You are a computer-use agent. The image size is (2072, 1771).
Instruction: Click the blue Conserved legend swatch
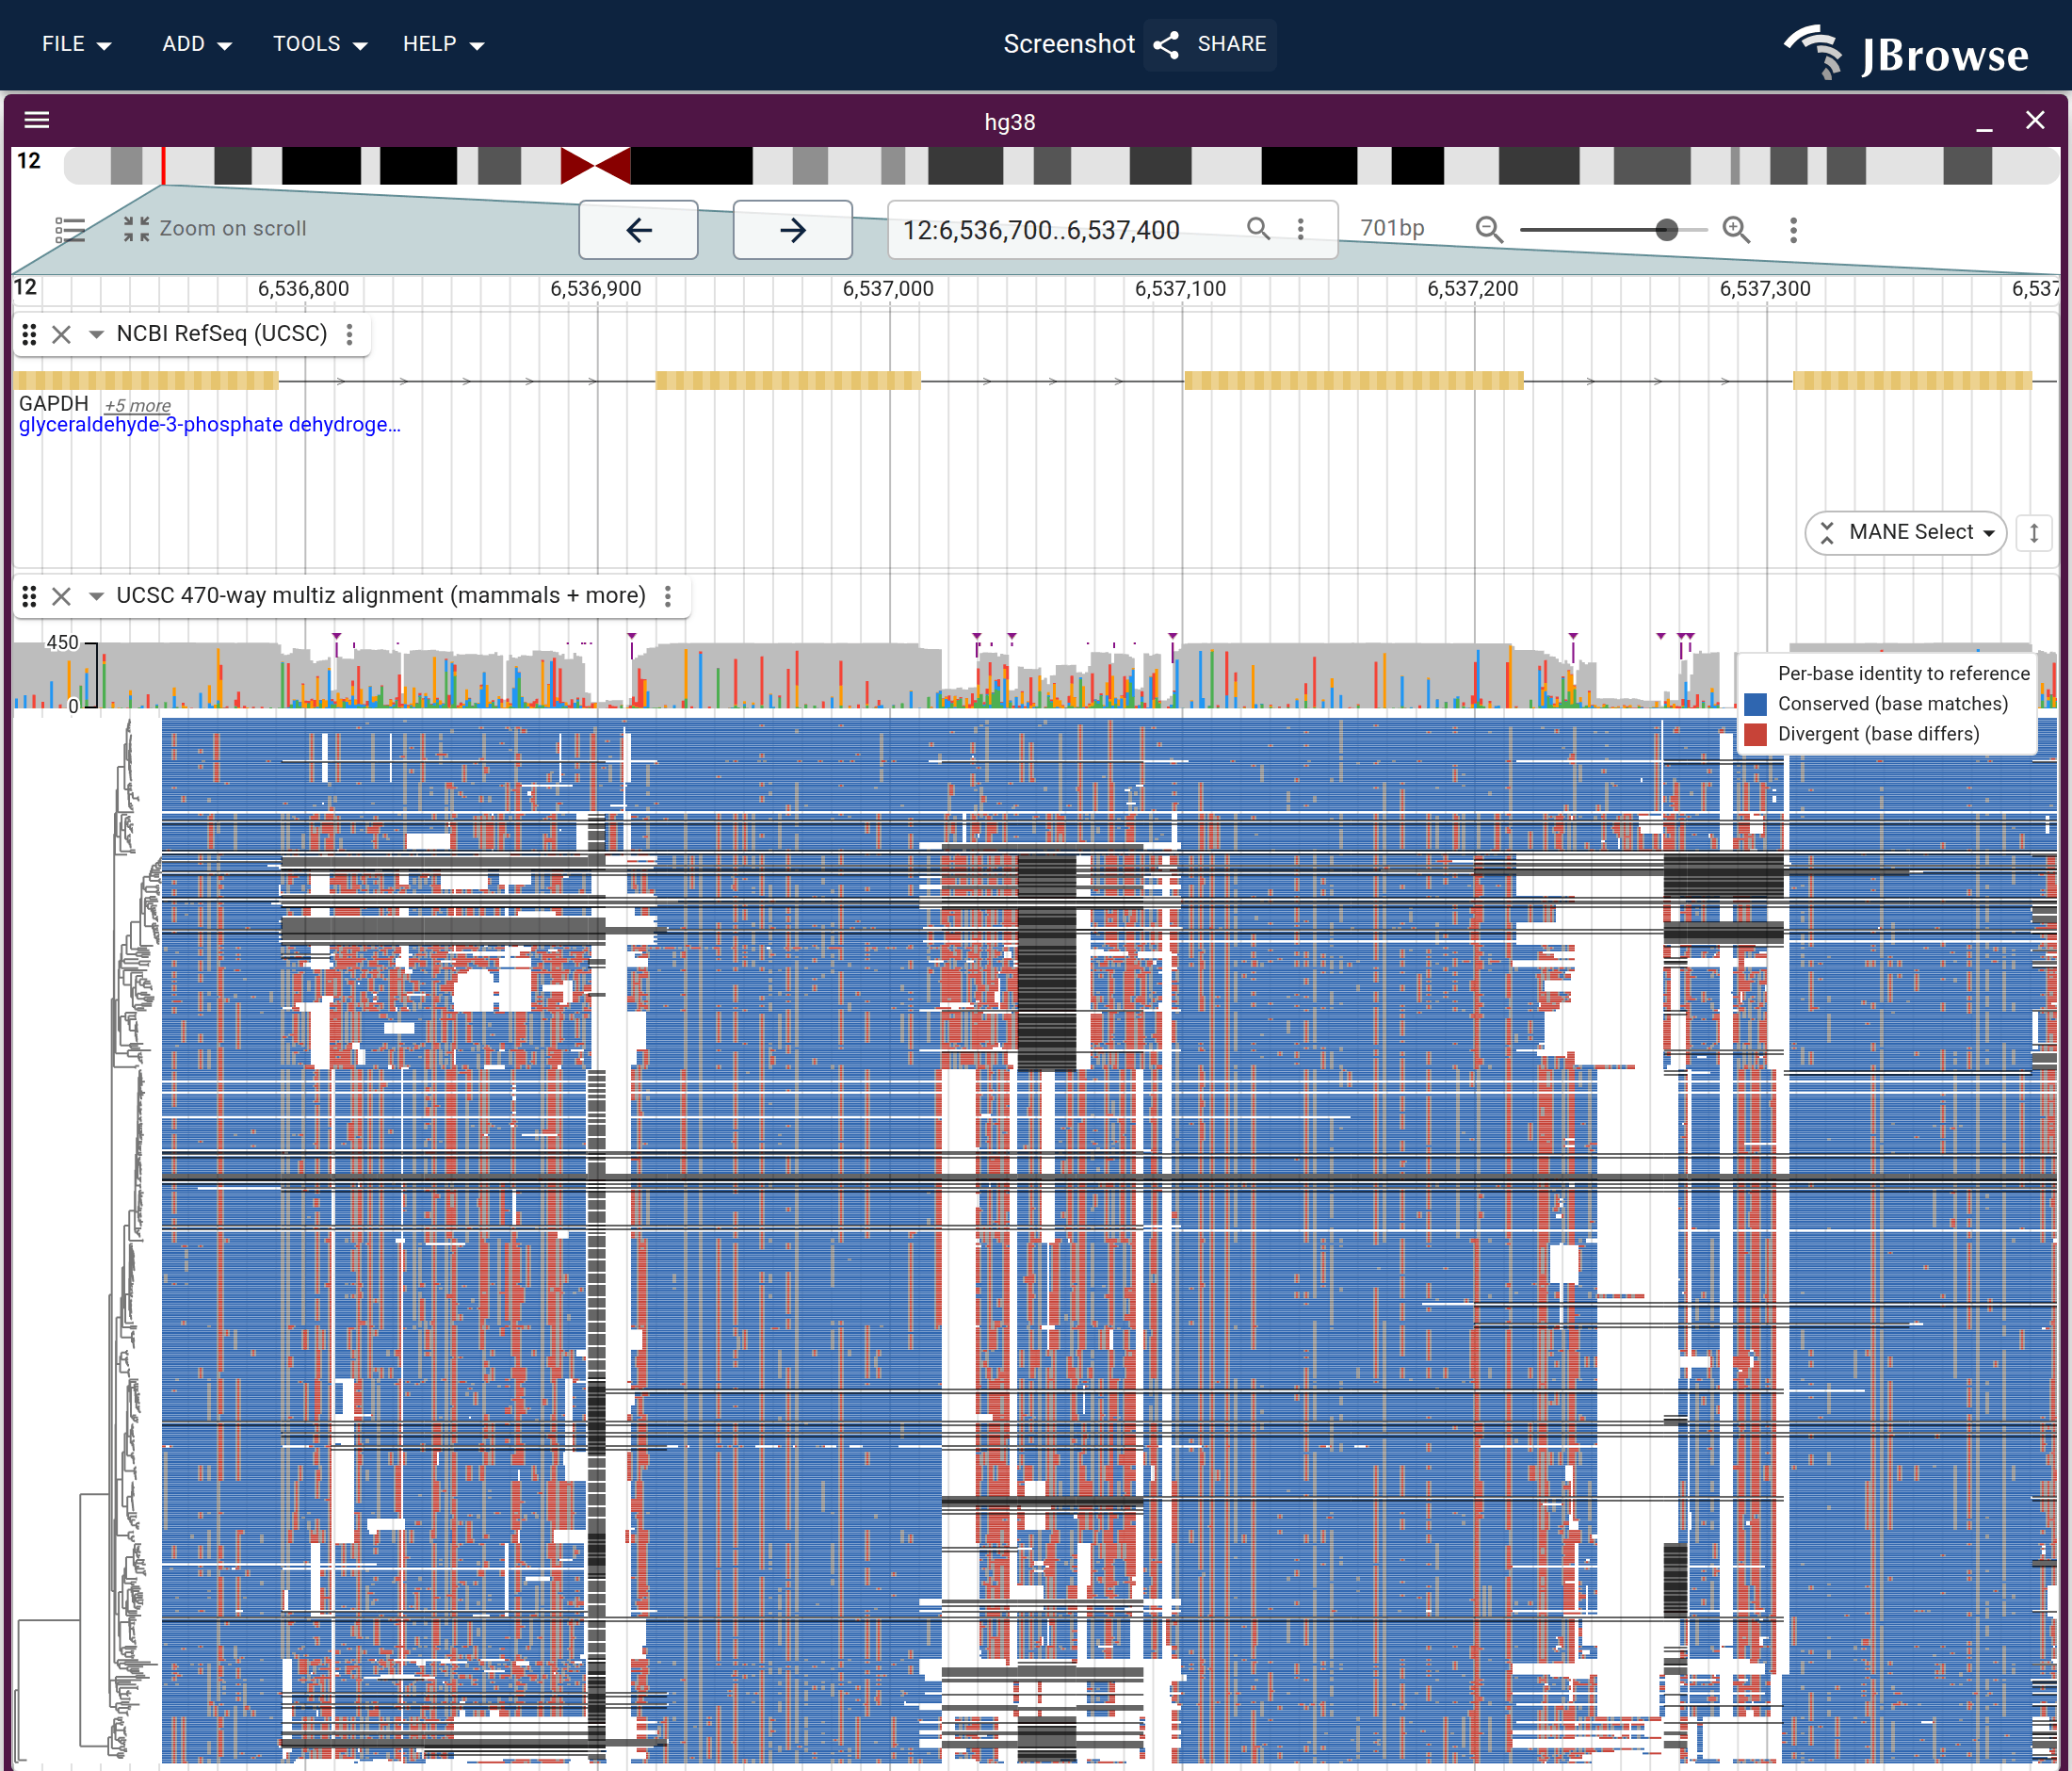1756,704
